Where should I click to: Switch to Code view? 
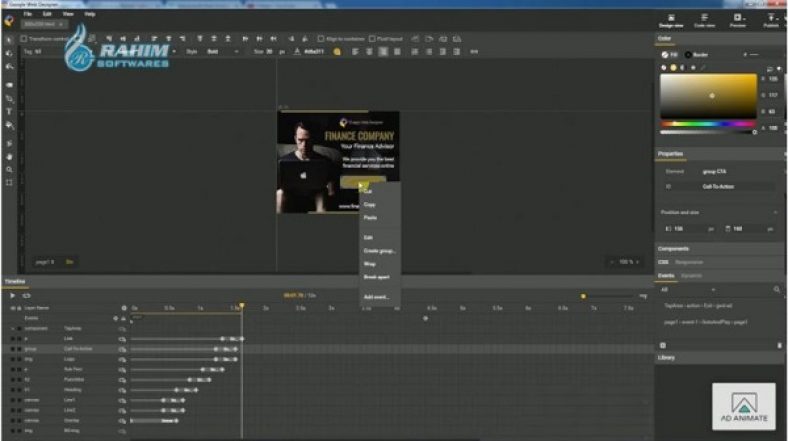pyautogui.click(x=704, y=19)
